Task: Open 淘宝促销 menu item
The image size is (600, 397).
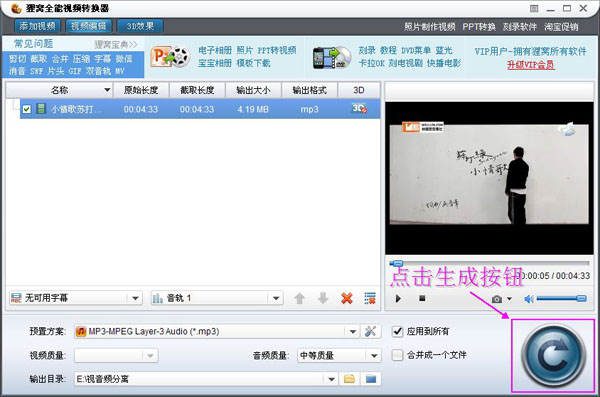Action: pos(561,27)
